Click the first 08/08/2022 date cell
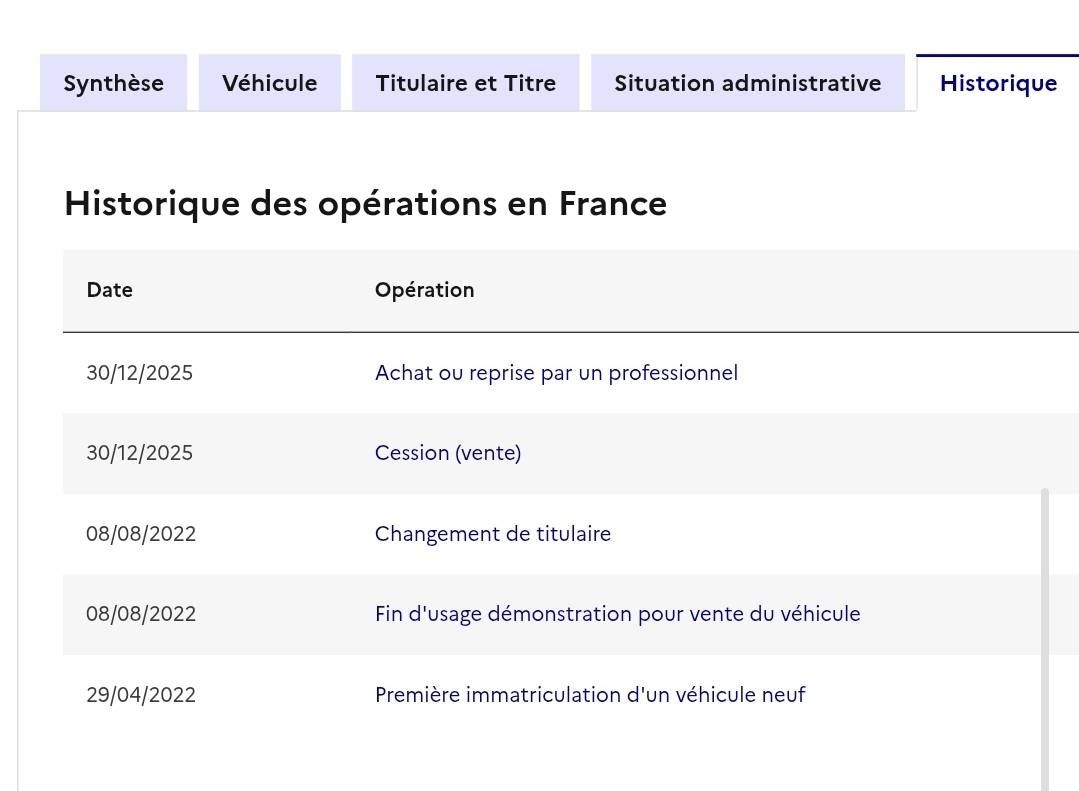The height and width of the screenshot is (791, 1079). 141,534
